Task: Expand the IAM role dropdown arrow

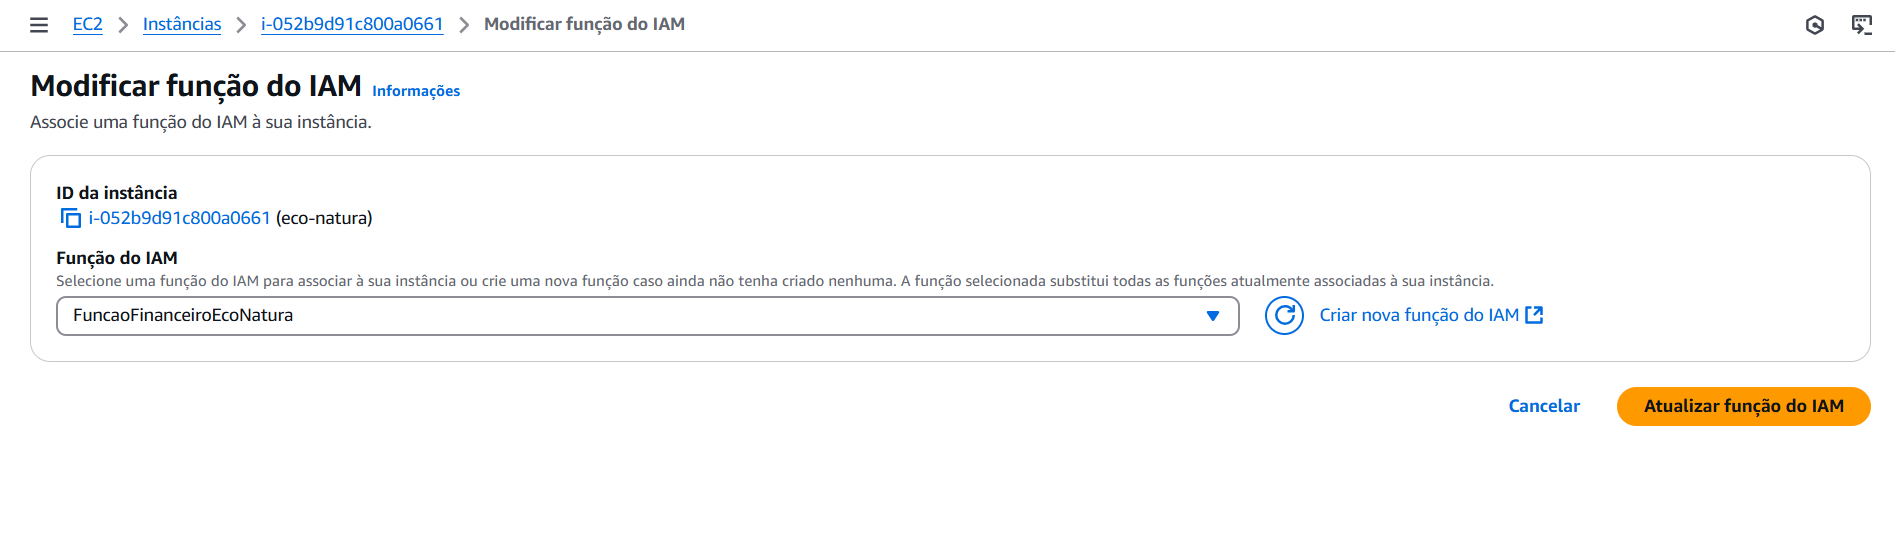Action: pos(1213,316)
